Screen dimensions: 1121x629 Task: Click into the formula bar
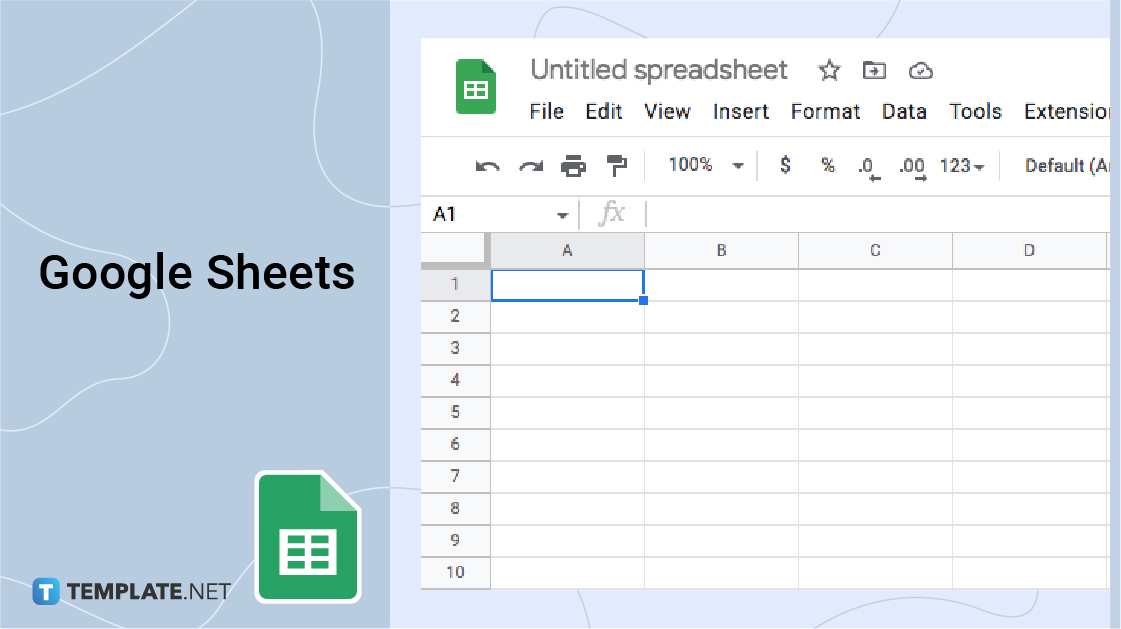pos(878,214)
